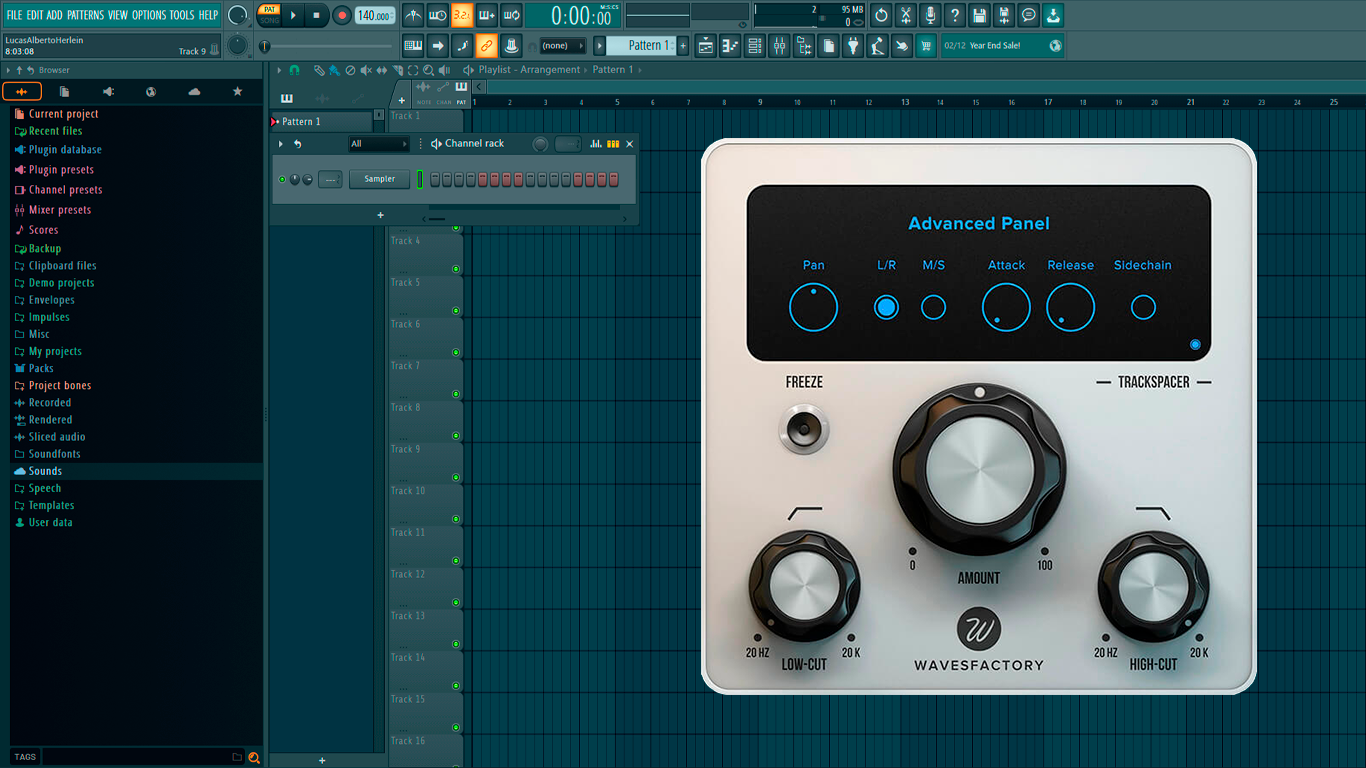The height and width of the screenshot is (768, 1366).
Task: Save project with the floppy disk icon
Action: point(979,15)
